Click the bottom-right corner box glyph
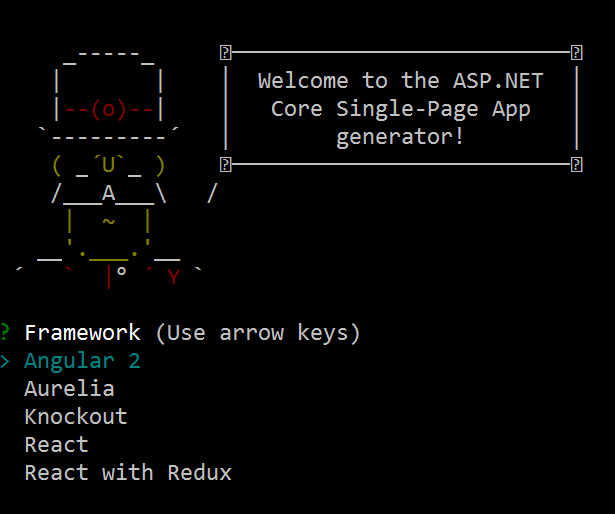615x514 pixels. 576,164
